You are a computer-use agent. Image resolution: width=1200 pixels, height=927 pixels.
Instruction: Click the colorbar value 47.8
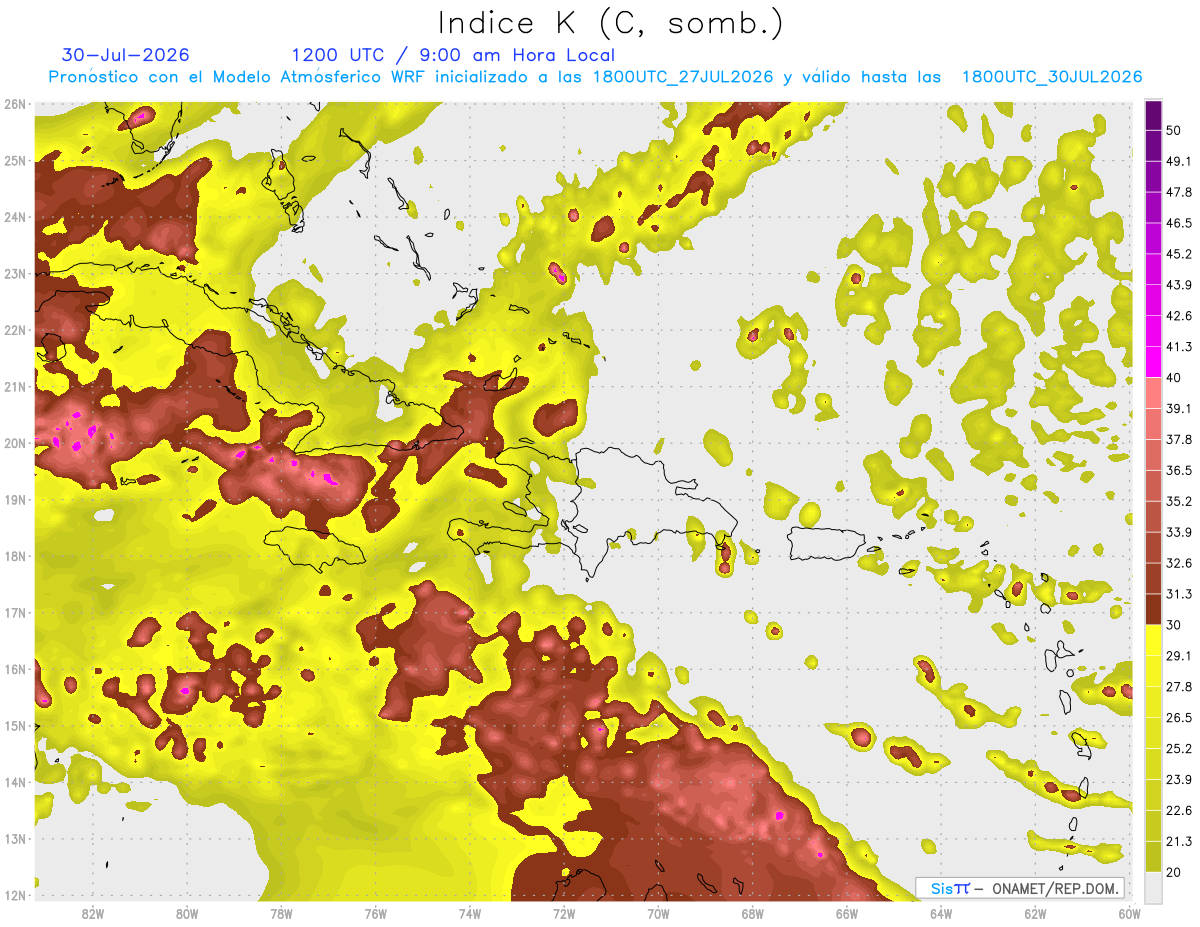(1179, 192)
